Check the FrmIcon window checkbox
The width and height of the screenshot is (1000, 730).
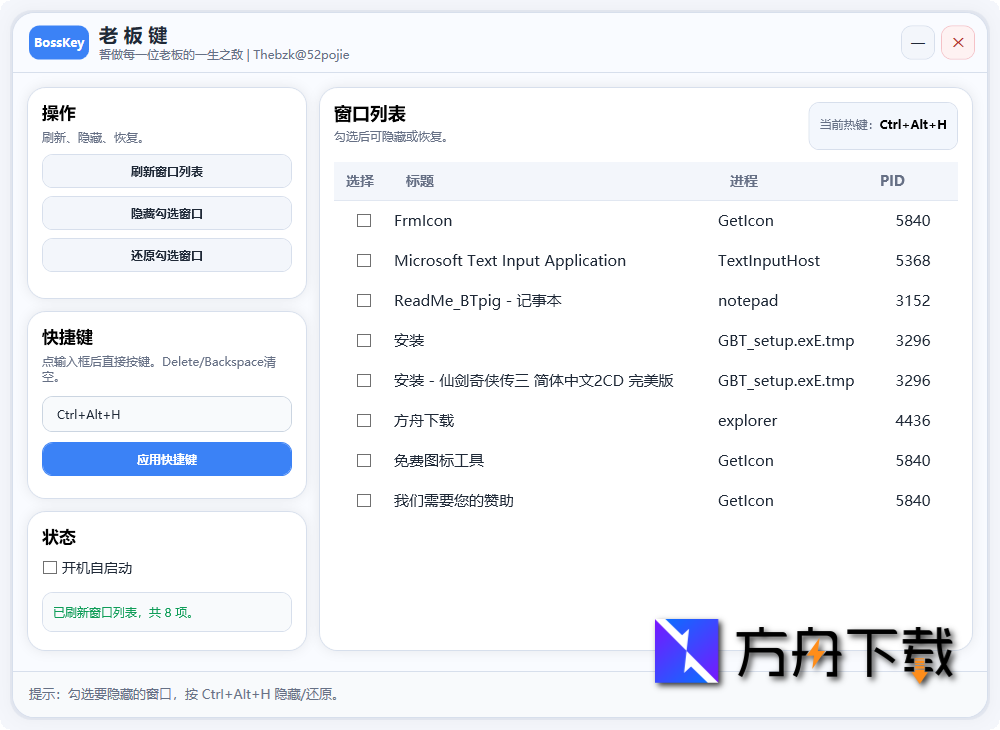363,220
